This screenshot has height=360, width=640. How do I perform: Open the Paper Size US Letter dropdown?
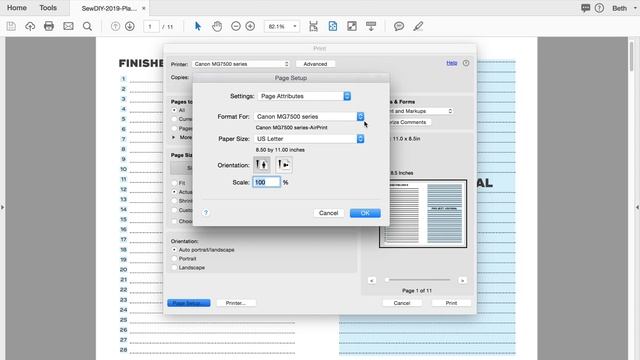pyautogui.click(x=309, y=139)
